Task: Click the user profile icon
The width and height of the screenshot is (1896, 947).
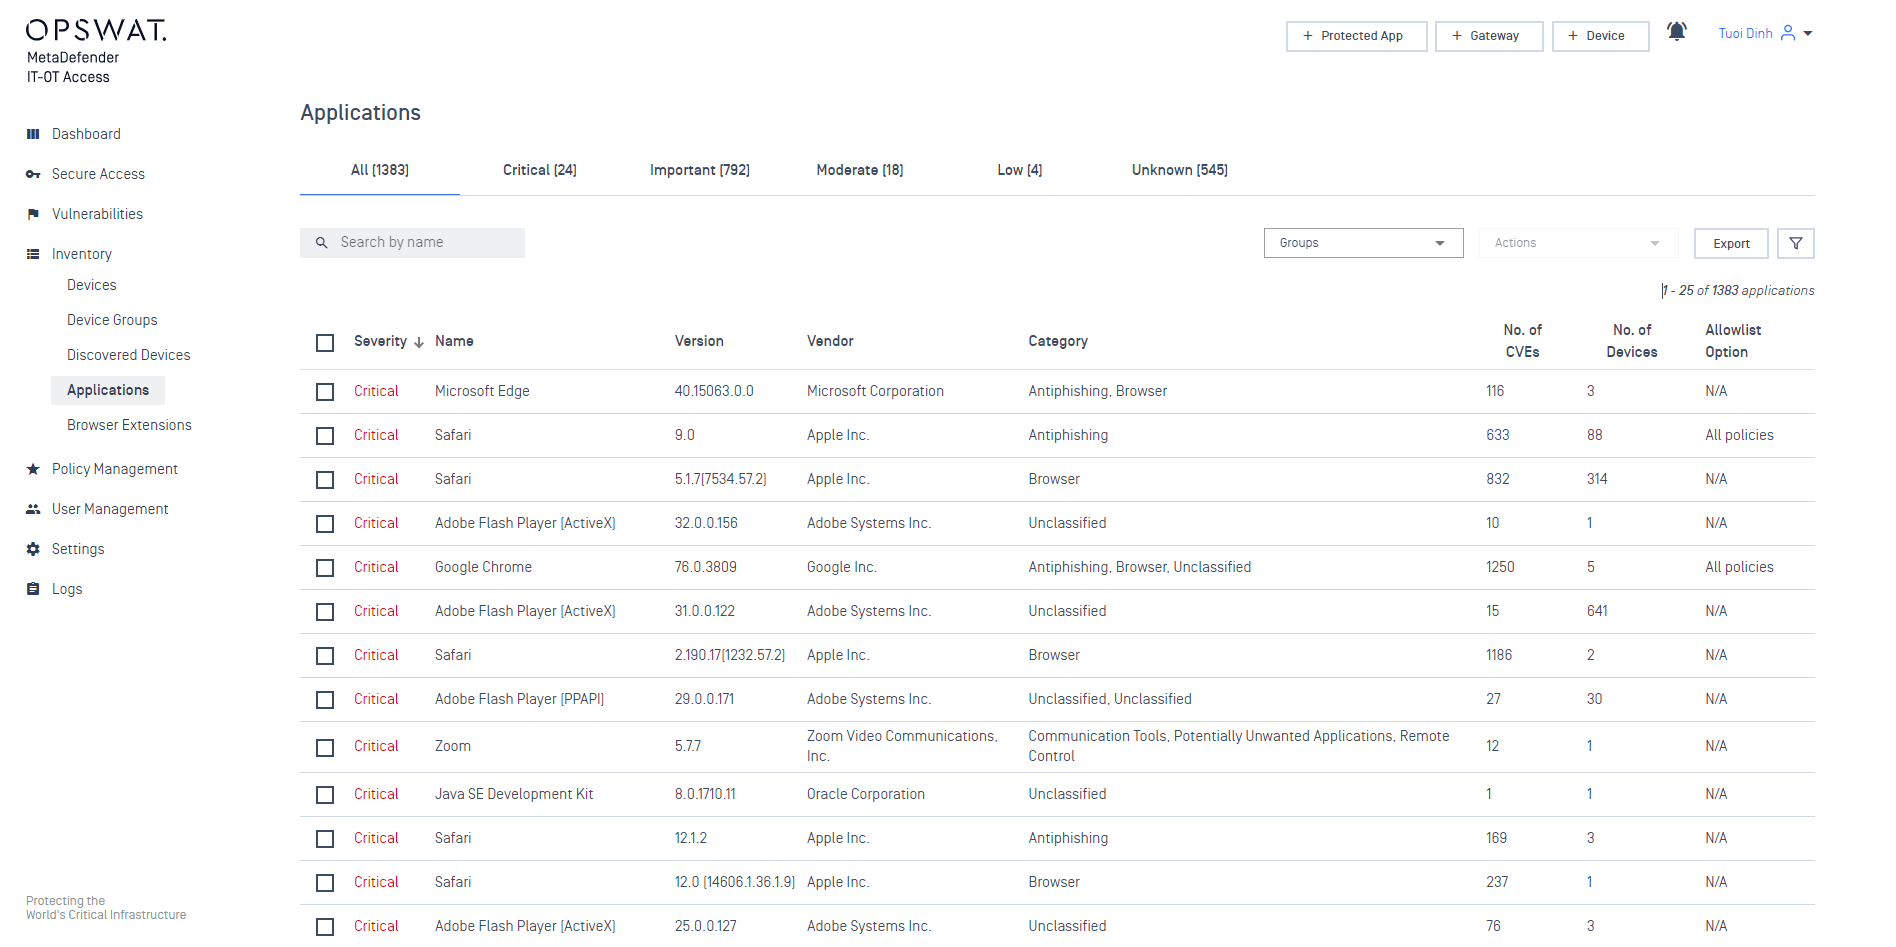Action: (x=1788, y=33)
